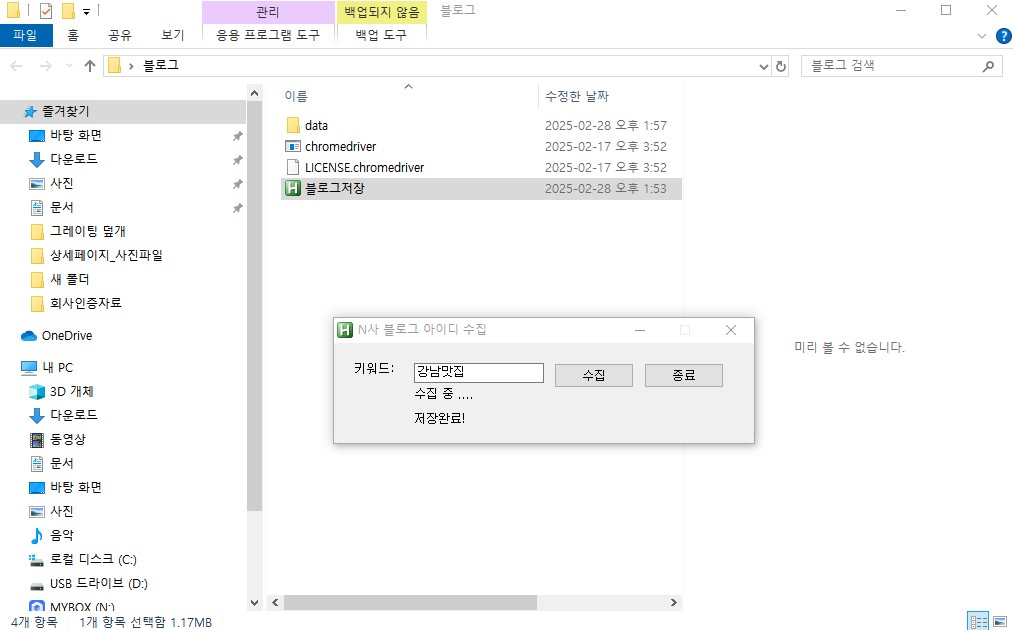Select the chromedriver executable icon
1013x630 pixels.
pos(293,147)
